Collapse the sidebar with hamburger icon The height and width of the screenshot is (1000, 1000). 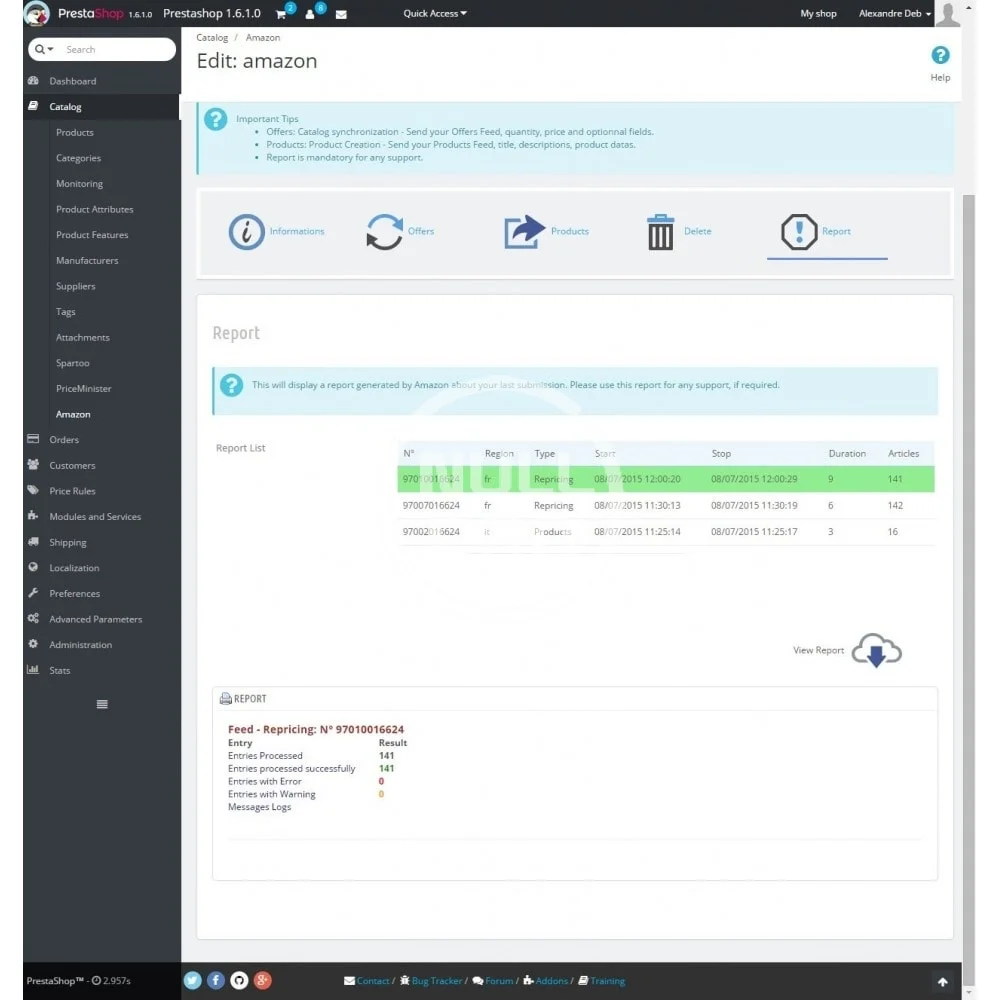click(x=102, y=704)
